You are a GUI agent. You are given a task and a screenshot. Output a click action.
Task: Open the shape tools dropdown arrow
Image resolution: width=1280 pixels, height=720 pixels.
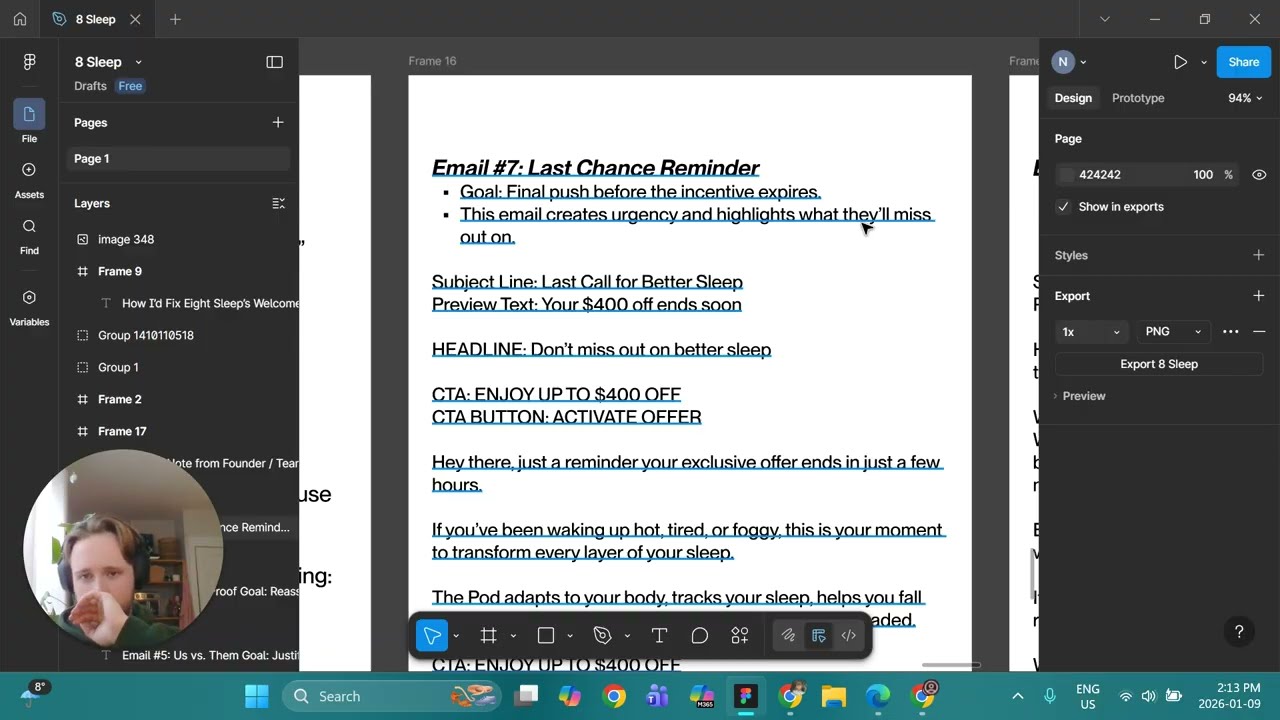(x=570, y=636)
